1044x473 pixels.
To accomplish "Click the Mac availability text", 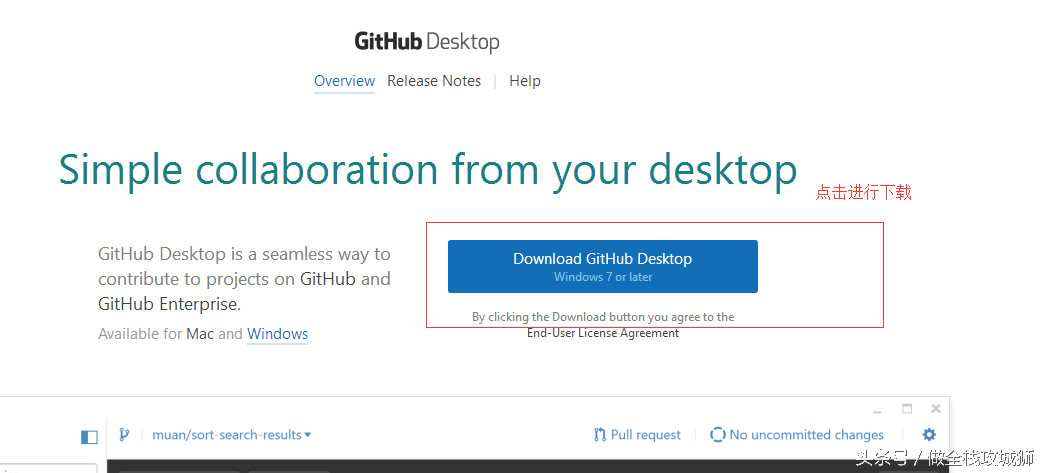I will (200, 334).
